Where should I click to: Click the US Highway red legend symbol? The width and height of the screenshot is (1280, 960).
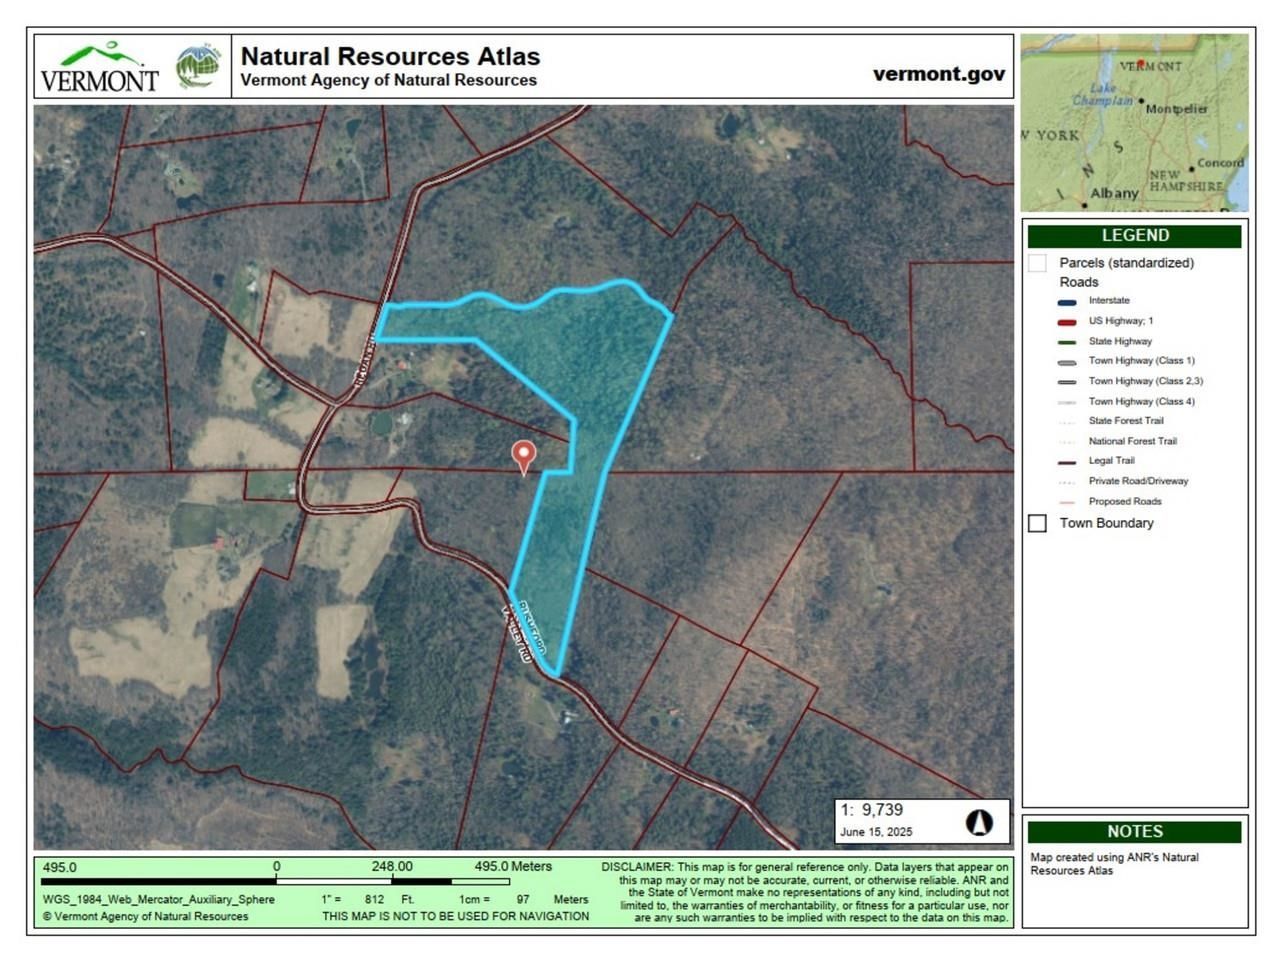coord(1067,322)
